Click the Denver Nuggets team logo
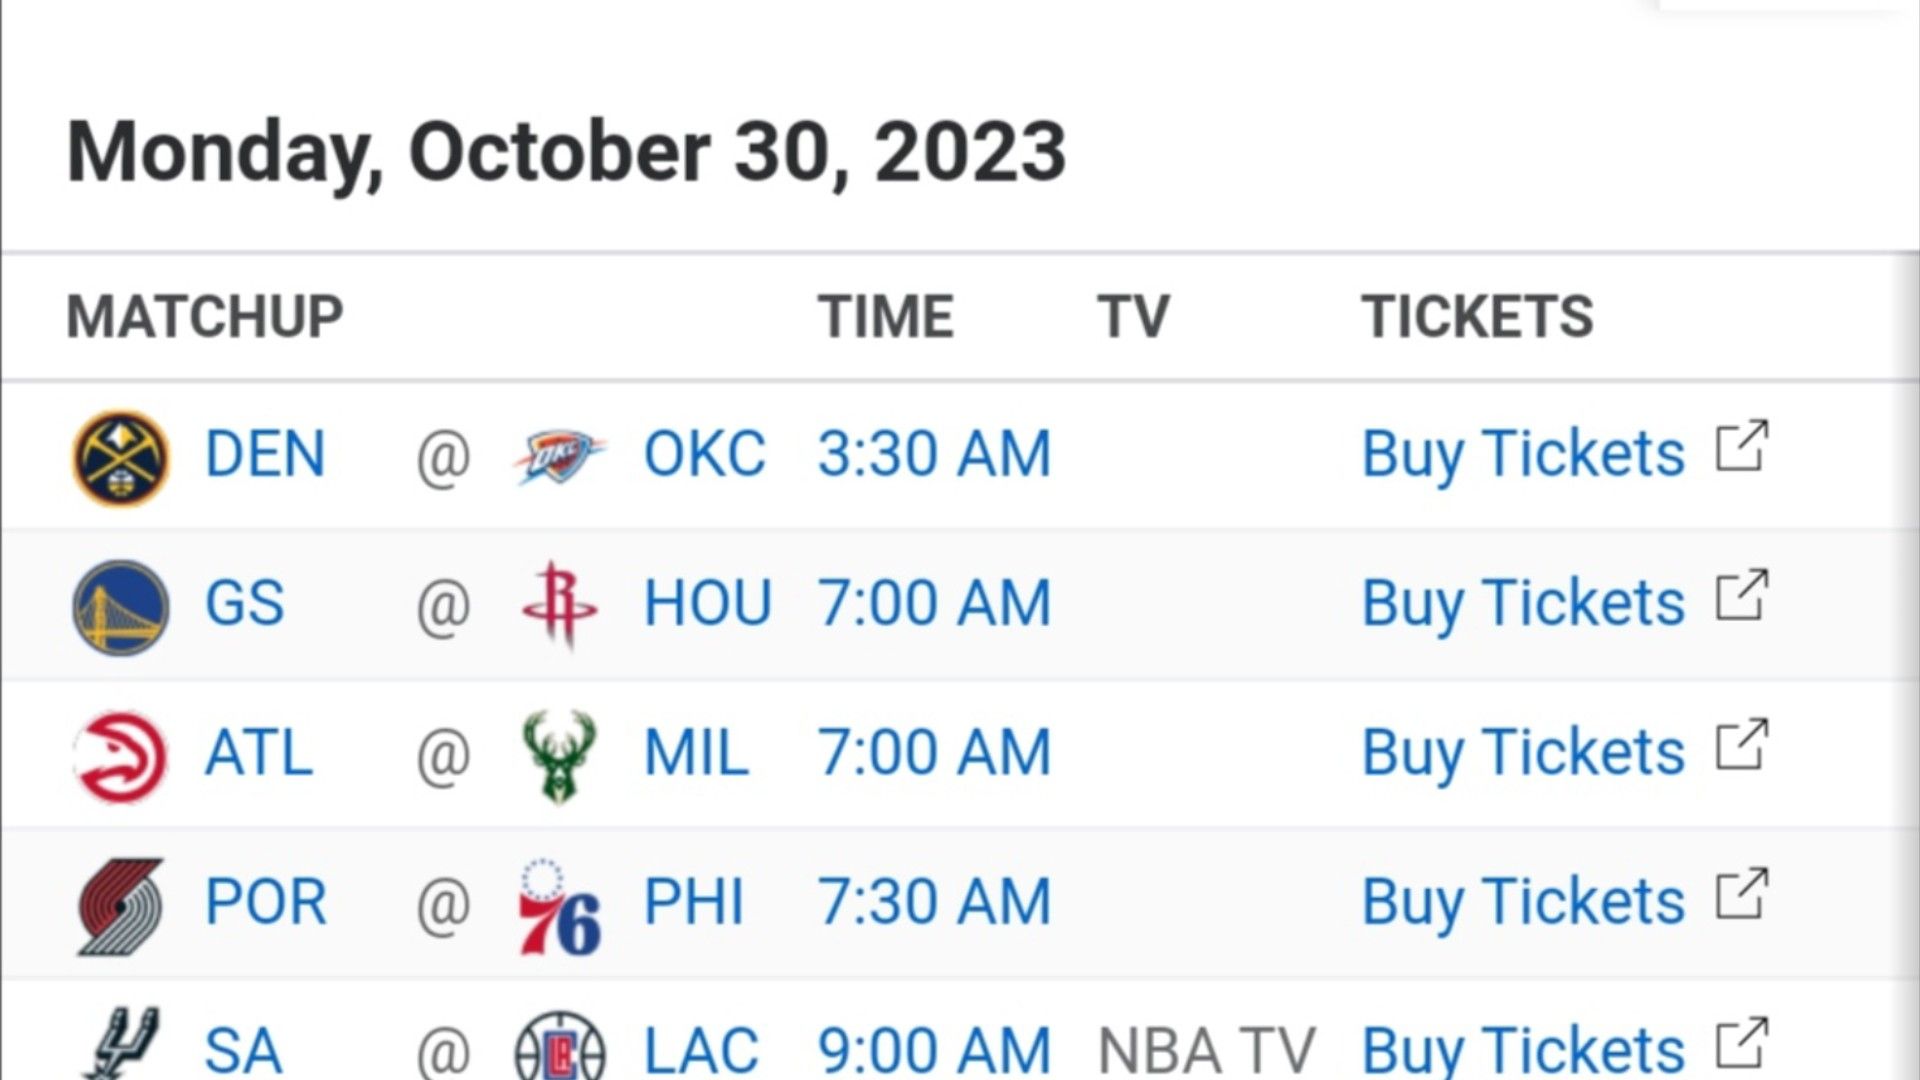 pyautogui.click(x=121, y=458)
